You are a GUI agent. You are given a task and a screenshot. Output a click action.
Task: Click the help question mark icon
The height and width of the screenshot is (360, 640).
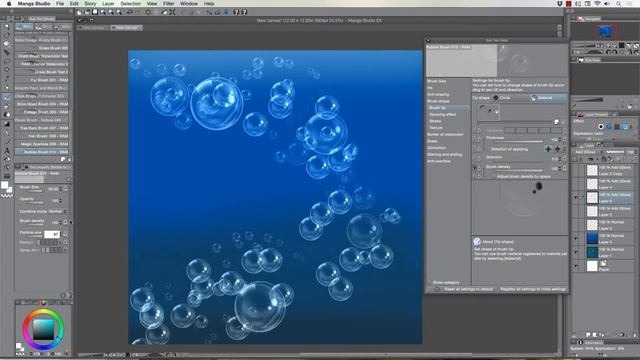(x=236, y=12)
